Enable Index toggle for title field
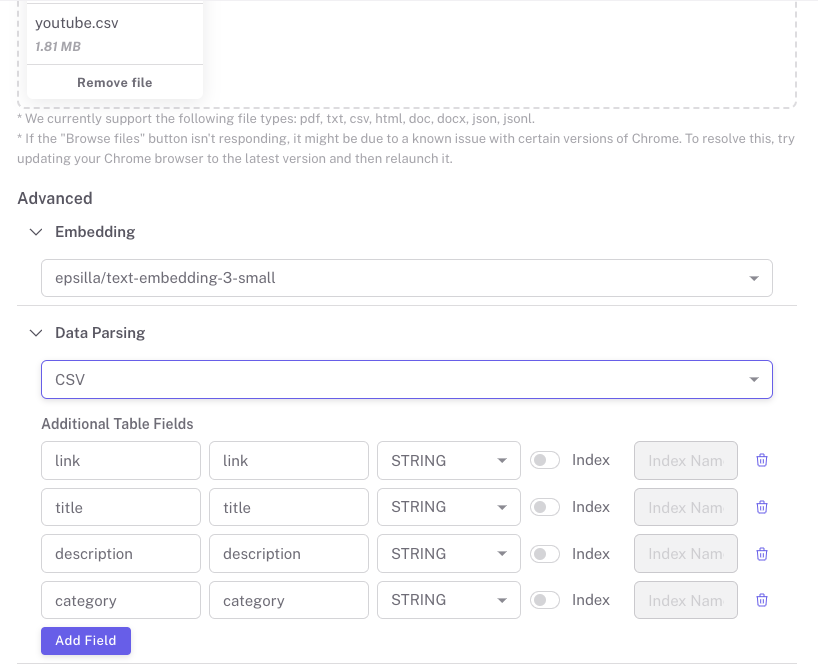 (545, 507)
